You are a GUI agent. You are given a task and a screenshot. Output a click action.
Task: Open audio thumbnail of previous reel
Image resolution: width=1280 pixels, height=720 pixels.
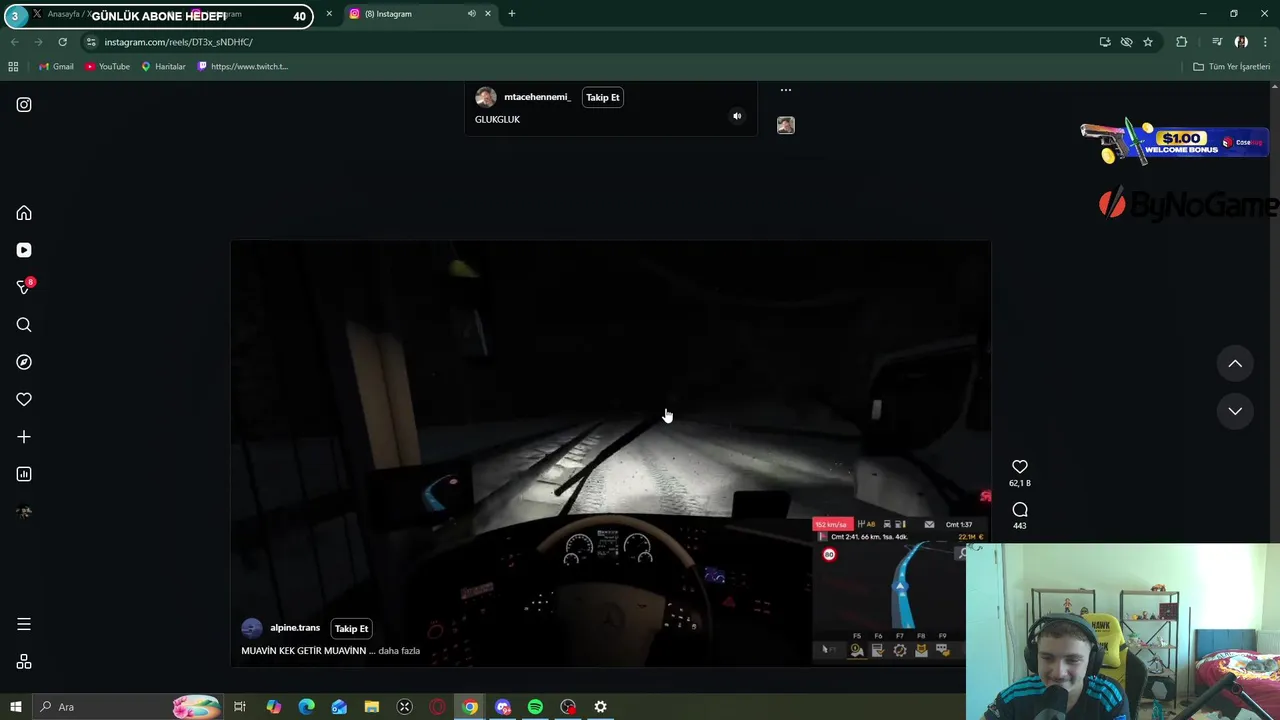pos(785,125)
